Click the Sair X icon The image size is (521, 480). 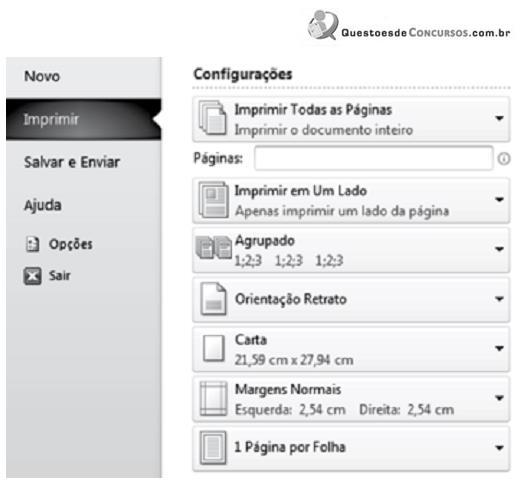32,276
